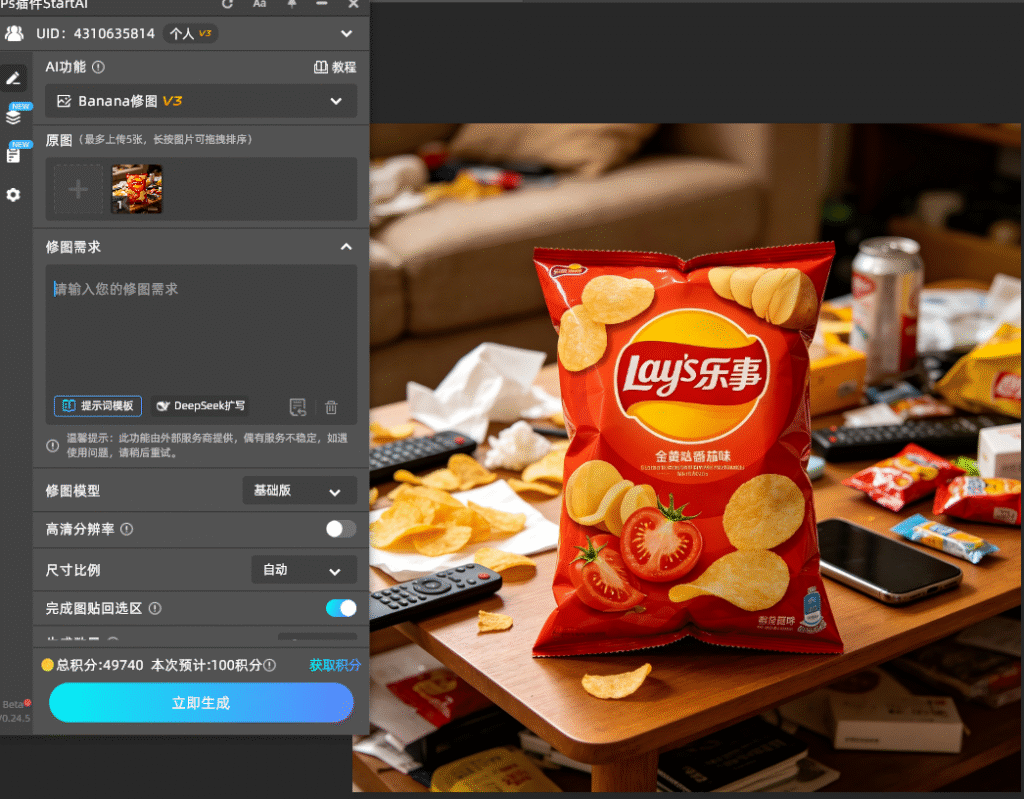Image resolution: width=1024 pixels, height=799 pixels.
Task: Click the UID: 4310635814 text
Action: [95, 33]
